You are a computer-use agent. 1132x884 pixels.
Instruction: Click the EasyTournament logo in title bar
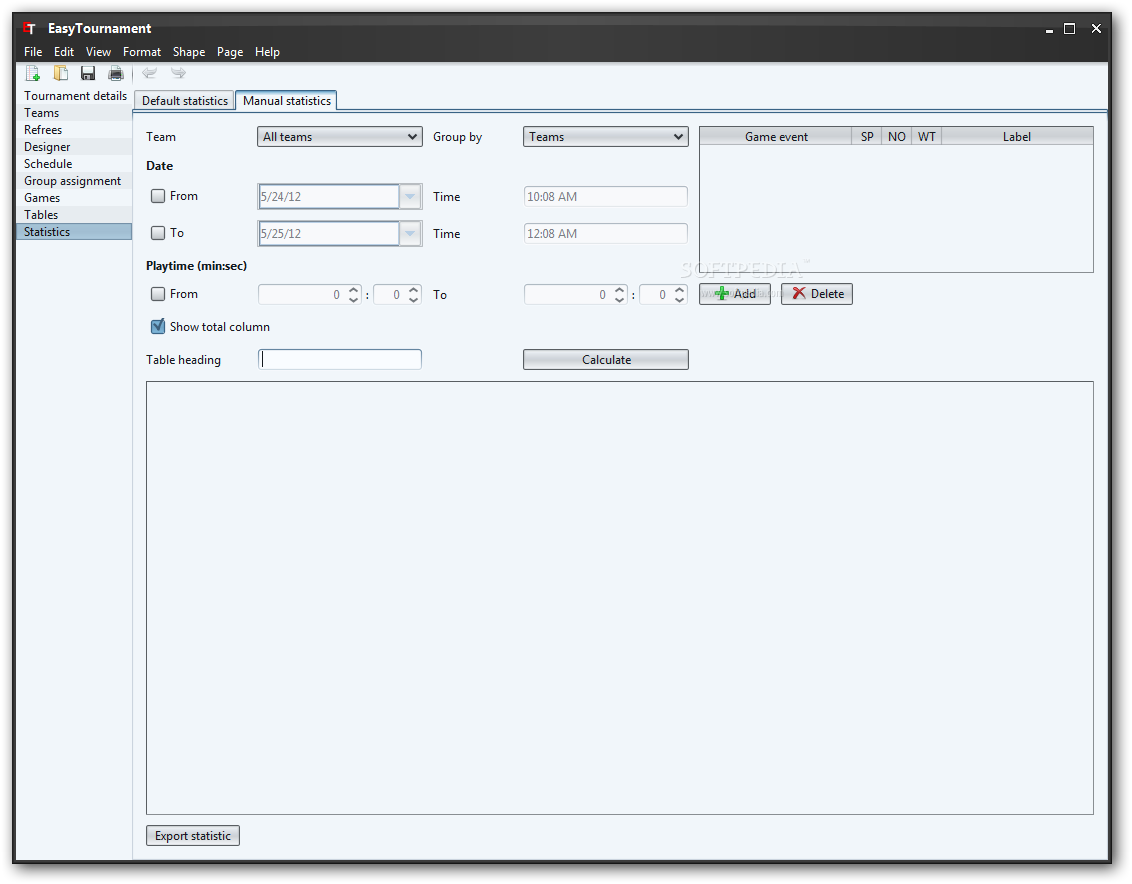coord(29,28)
